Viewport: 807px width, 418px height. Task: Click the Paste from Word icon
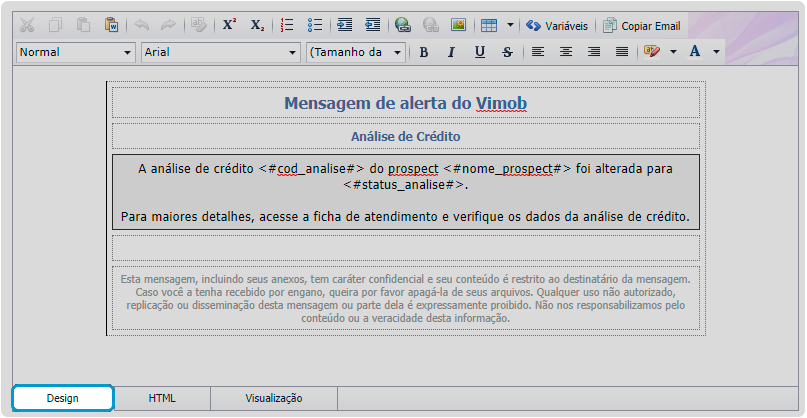tap(111, 25)
